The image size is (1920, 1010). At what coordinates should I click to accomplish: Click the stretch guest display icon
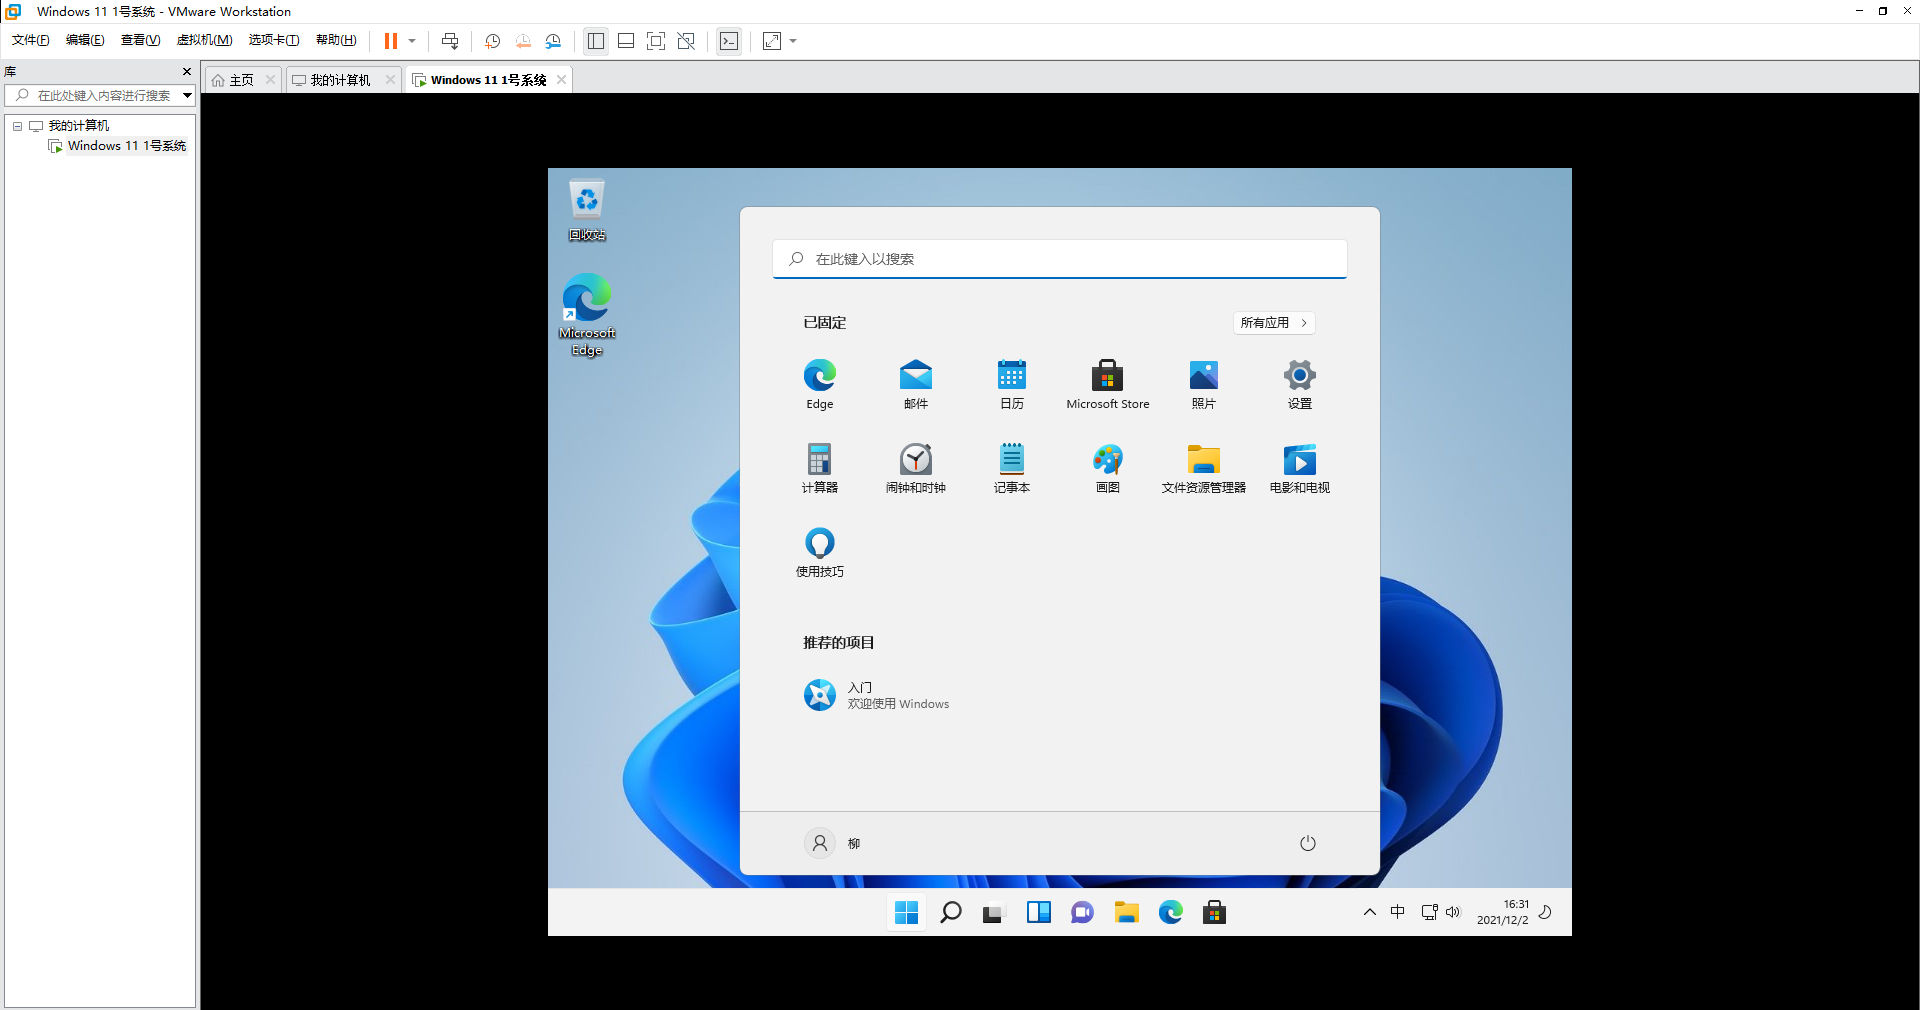(772, 41)
